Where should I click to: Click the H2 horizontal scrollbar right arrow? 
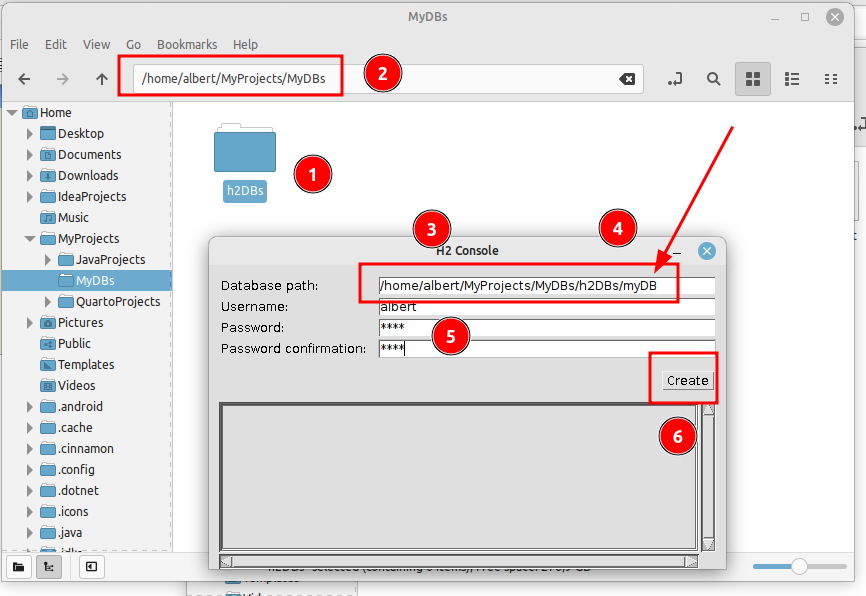click(691, 562)
